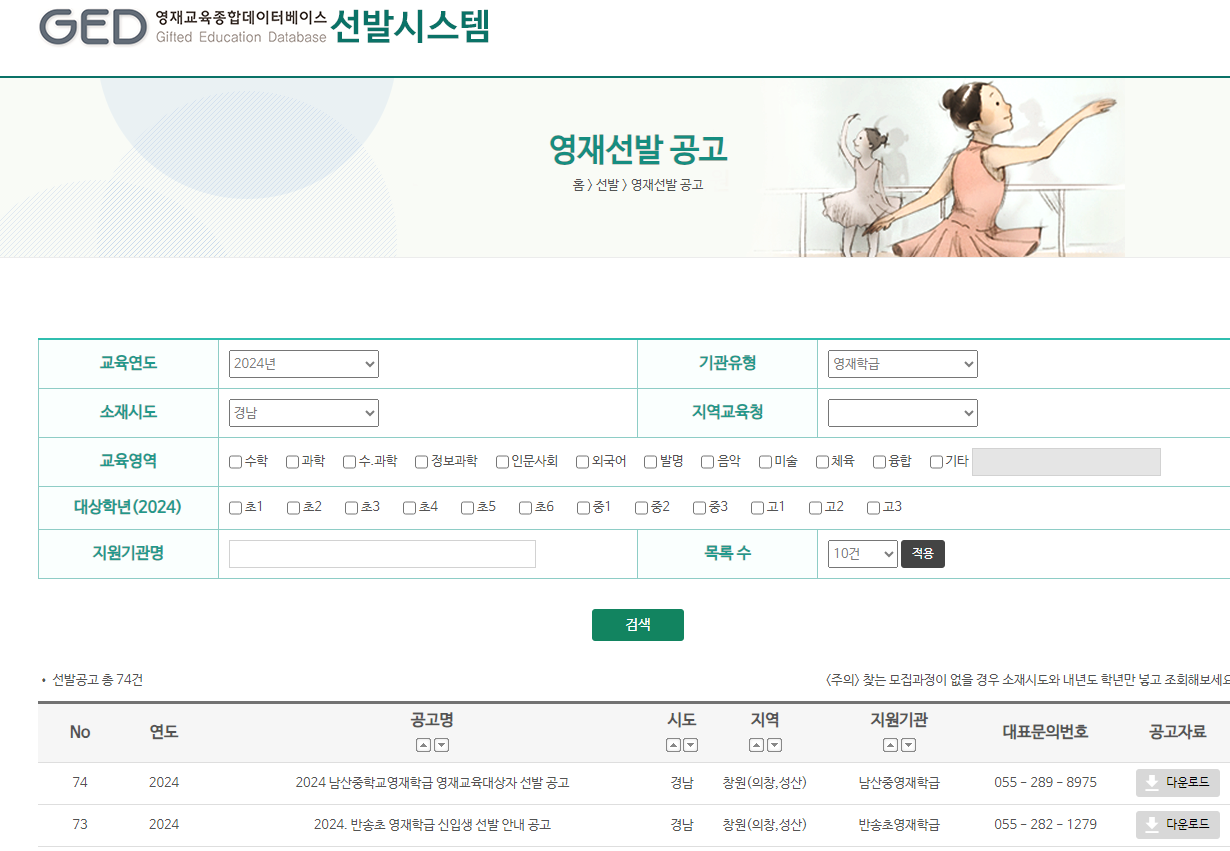
Task: Select the 융합 checkbox
Action: 879,462
